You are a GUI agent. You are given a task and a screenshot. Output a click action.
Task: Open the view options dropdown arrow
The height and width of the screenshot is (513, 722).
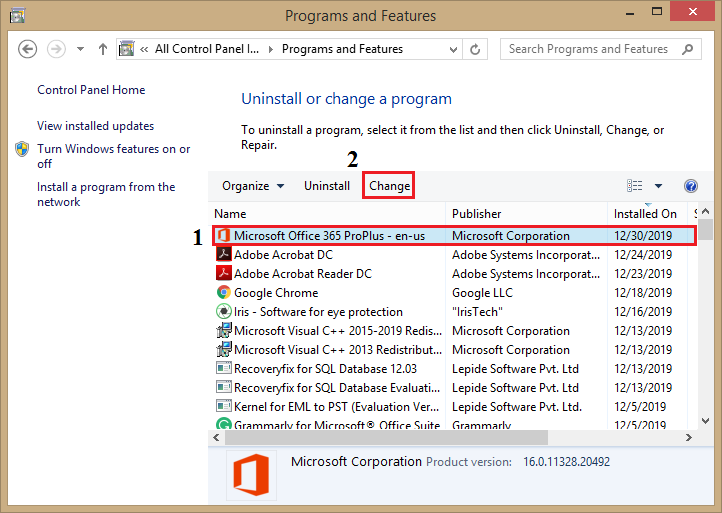(658, 186)
